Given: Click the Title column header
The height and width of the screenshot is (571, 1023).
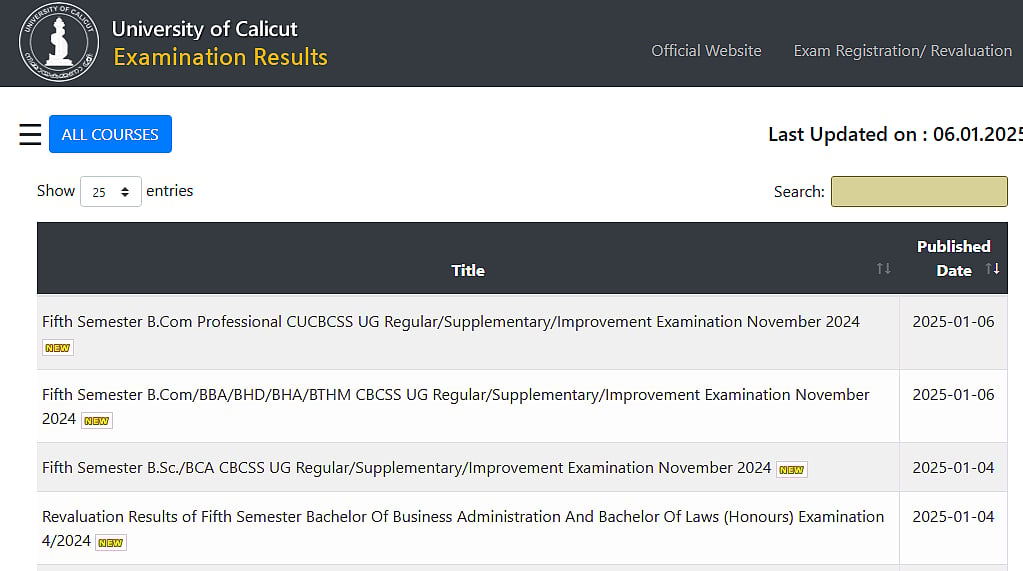Looking at the screenshot, I should pyautogui.click(x=467, y=270).
